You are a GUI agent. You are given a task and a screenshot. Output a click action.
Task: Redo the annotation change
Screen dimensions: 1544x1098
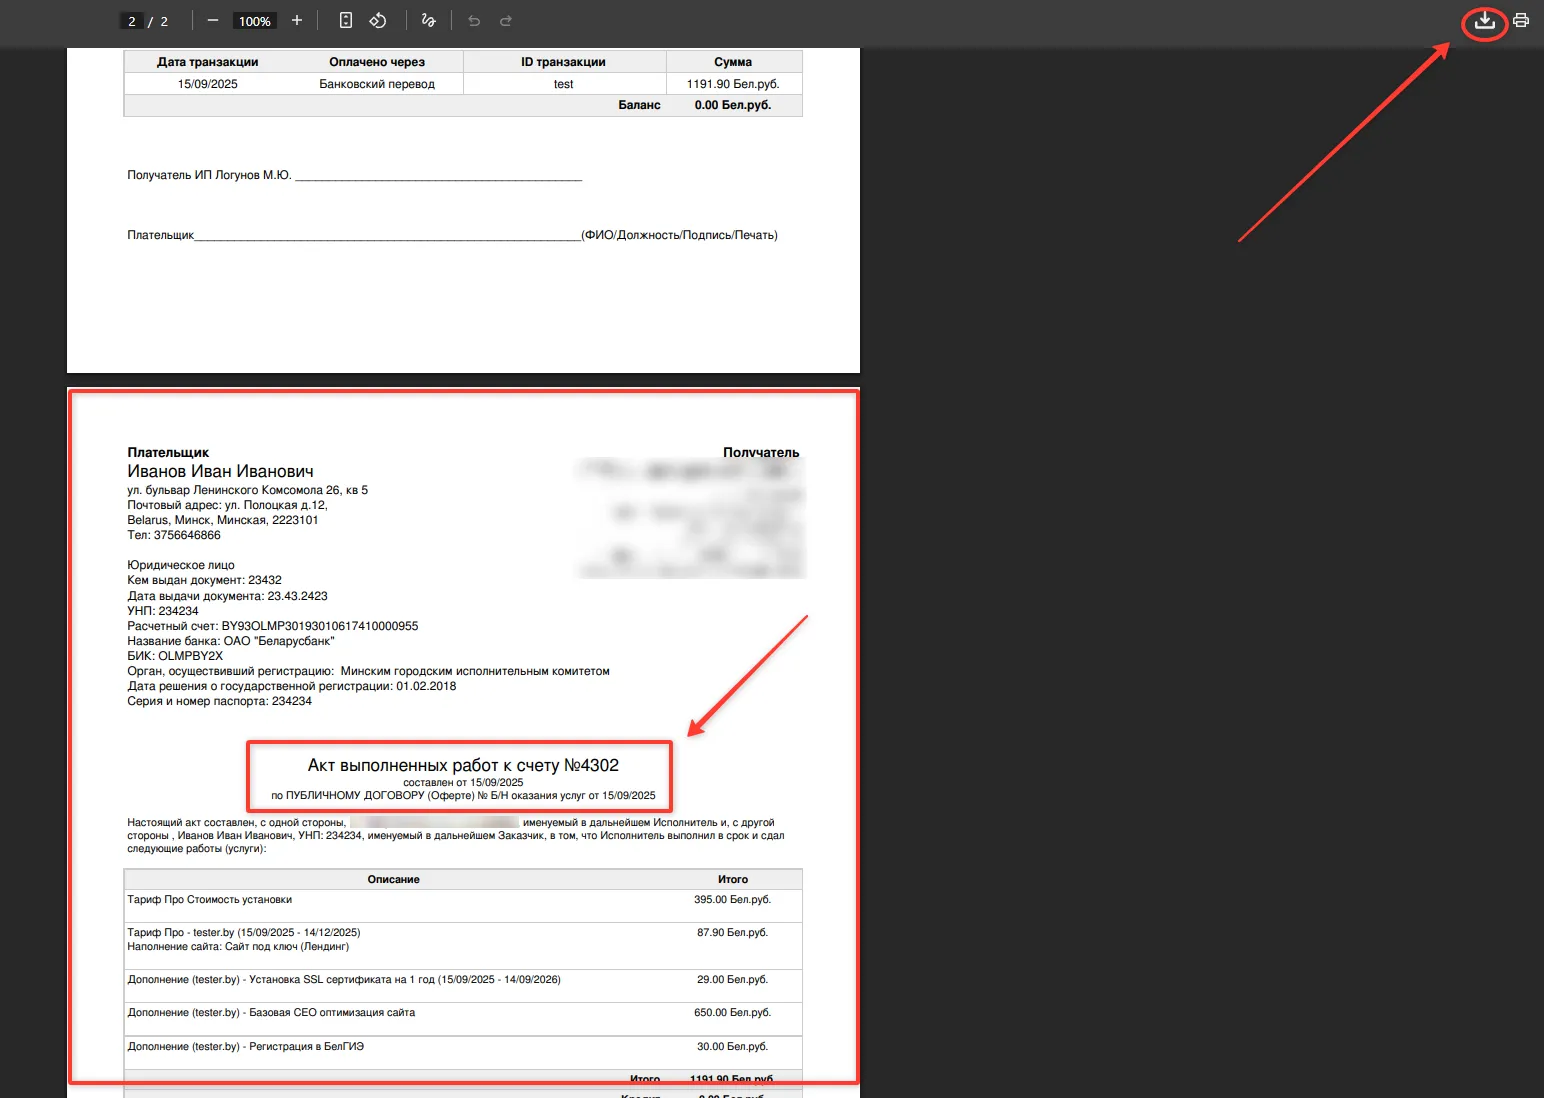click(x=506, y=21)
